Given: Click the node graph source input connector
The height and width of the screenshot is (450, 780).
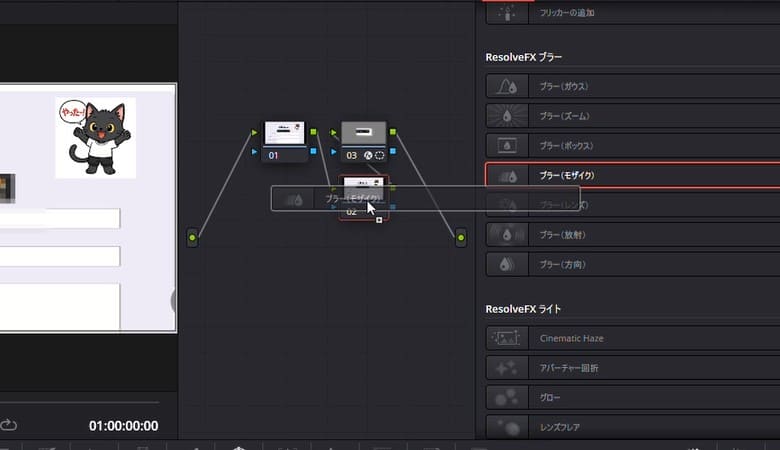Looking at the screenshot, I should pos(192,238).
